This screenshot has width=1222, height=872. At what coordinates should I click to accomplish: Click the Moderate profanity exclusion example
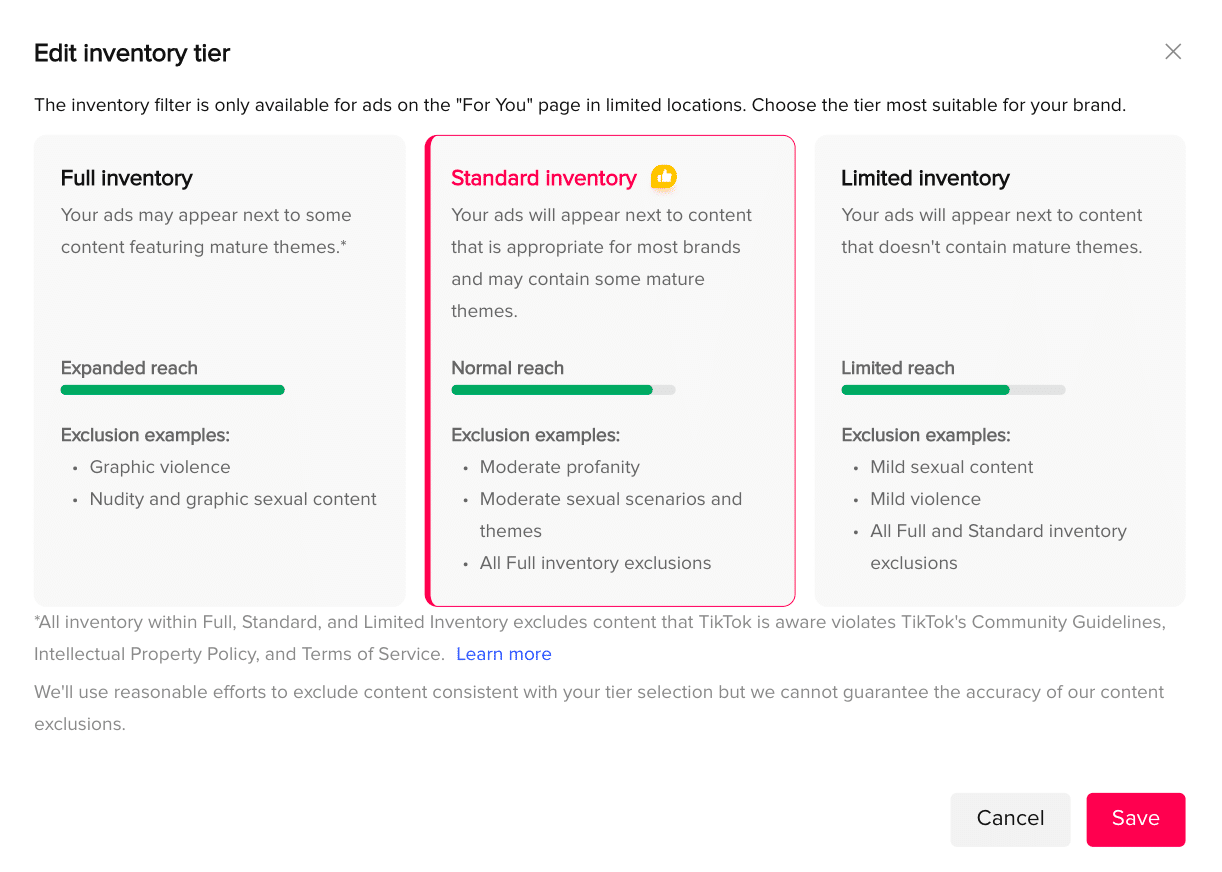click(x=559, y=467)
